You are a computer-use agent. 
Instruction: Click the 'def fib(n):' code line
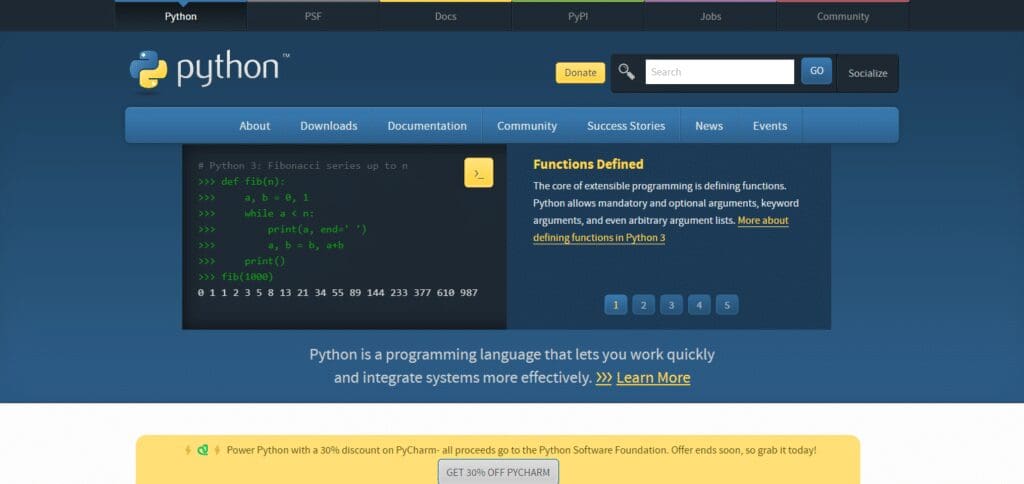[x=242, y=182]
